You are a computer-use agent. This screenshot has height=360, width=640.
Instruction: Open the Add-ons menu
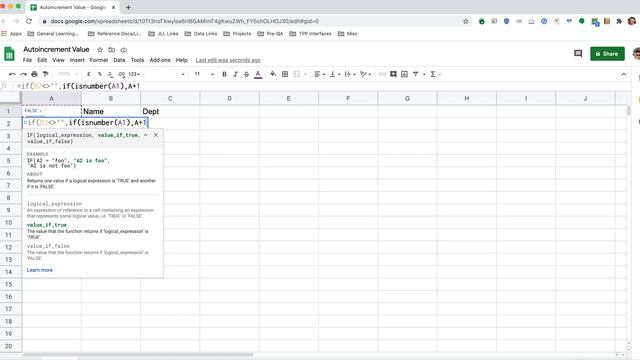point(160,60)
